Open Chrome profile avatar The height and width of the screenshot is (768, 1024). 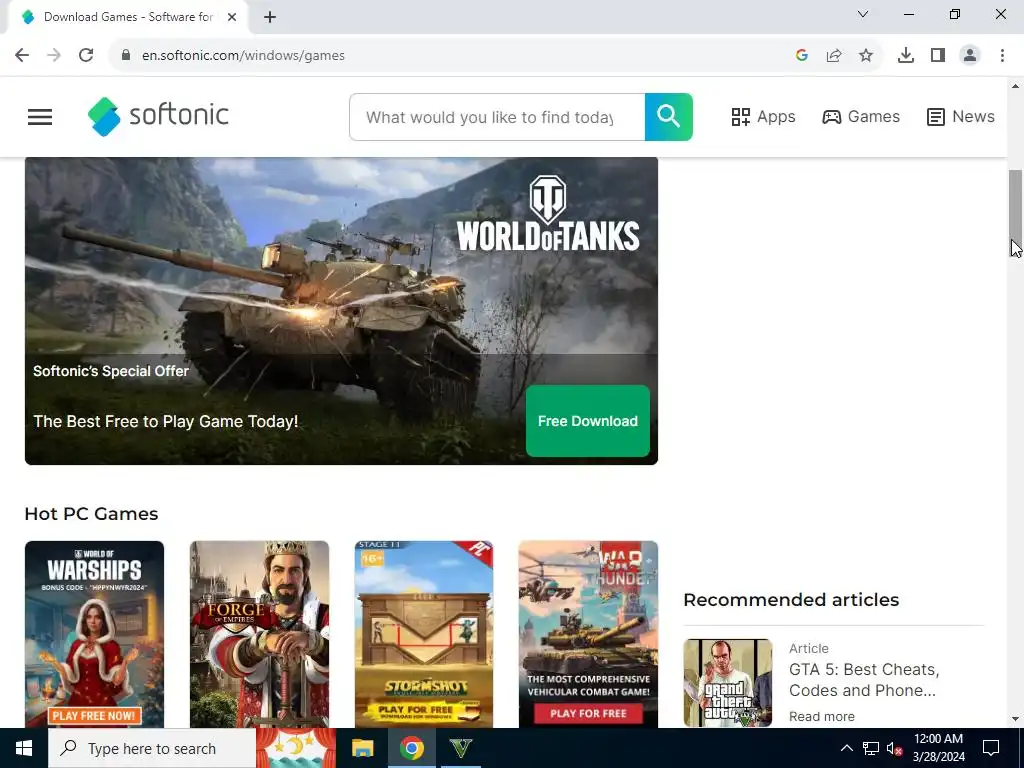click(x=970, y=56)
